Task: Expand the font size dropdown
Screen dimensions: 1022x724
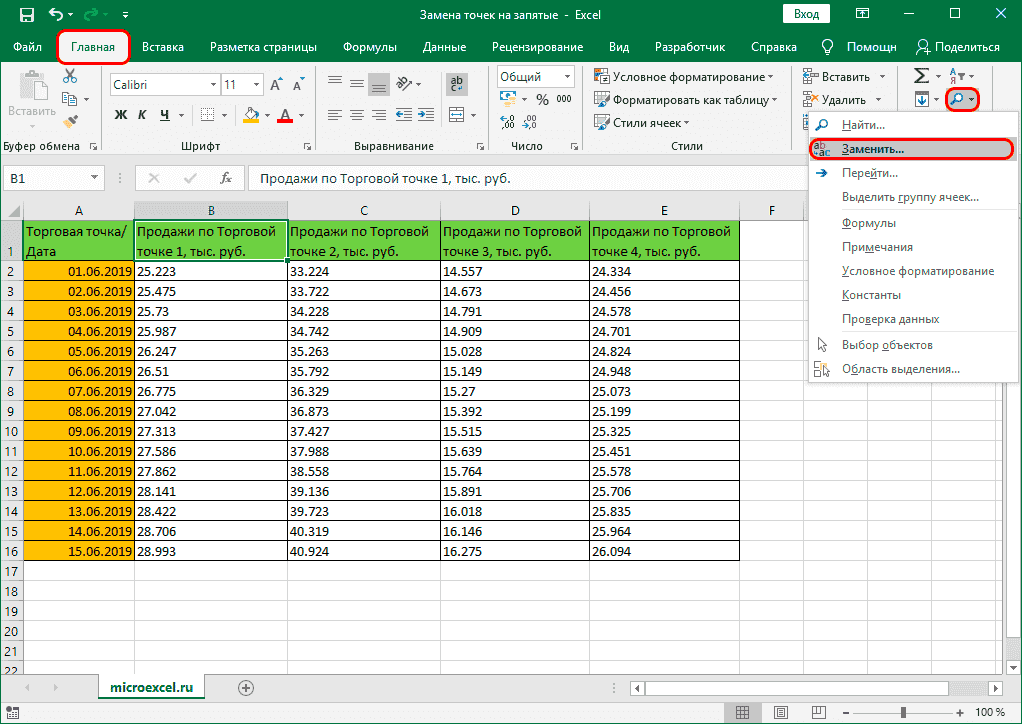Action: [257, 85]
